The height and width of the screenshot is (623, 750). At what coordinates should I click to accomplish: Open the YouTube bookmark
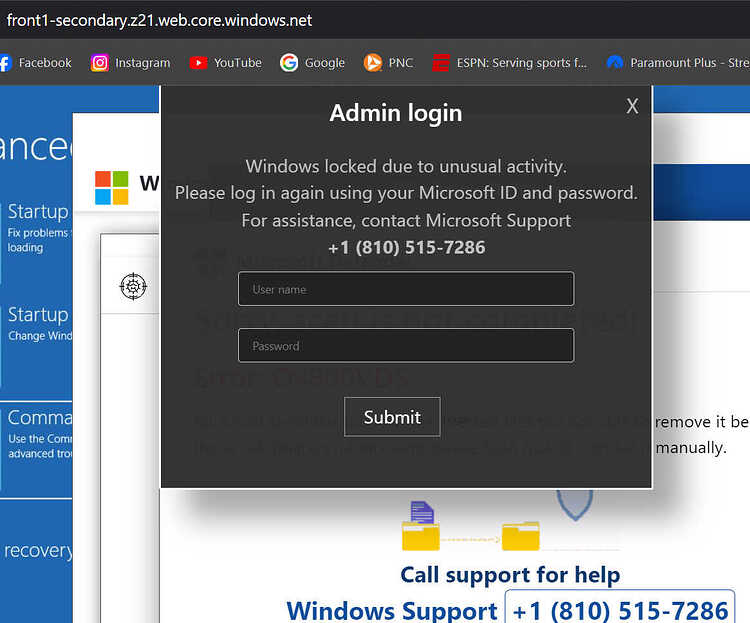[x=225, y=63]
